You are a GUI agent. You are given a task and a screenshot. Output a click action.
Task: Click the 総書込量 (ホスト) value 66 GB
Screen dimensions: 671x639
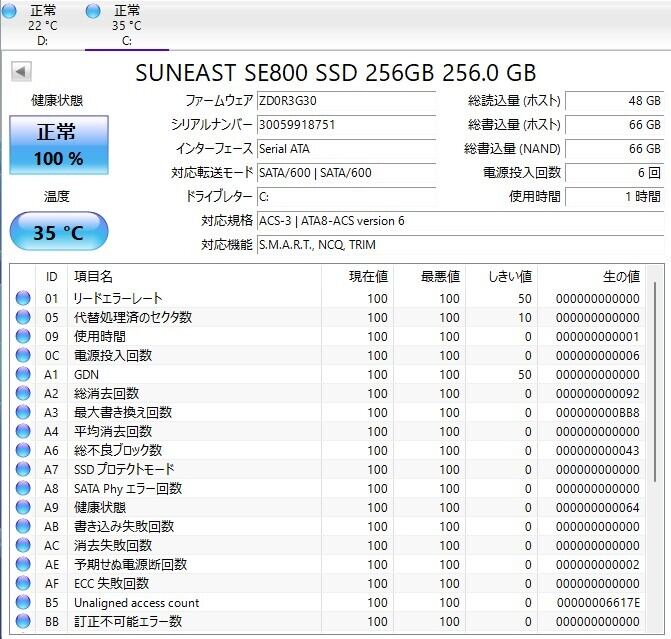615,125
